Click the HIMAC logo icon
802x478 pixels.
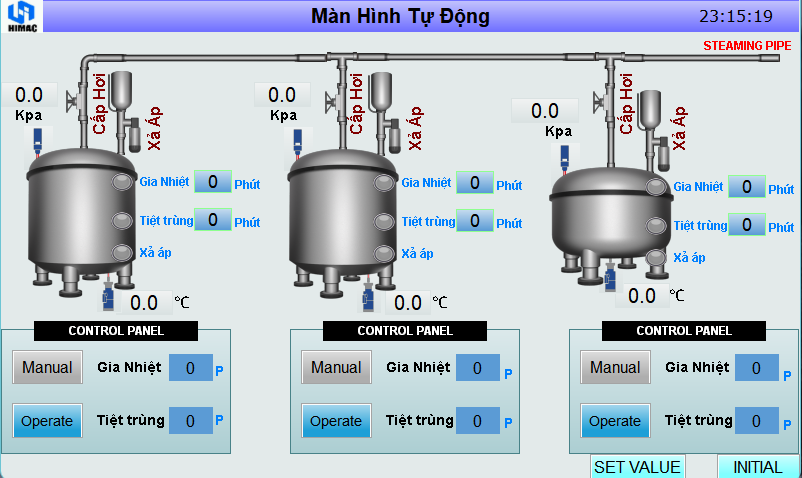(x=22, y=16)
